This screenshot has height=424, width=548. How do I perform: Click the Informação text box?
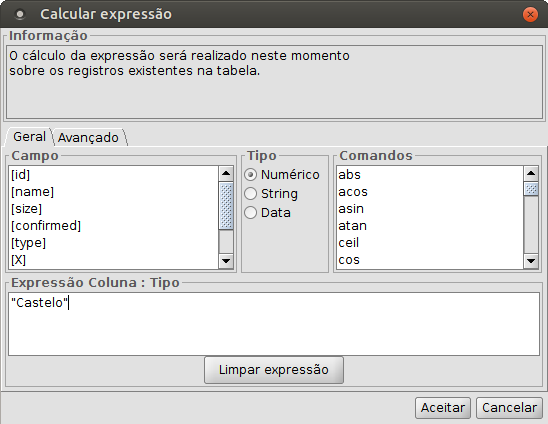pos(274,82)
